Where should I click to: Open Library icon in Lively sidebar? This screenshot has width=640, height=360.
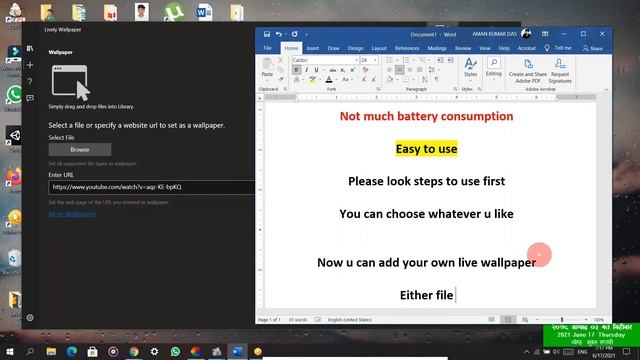[30, 48]
